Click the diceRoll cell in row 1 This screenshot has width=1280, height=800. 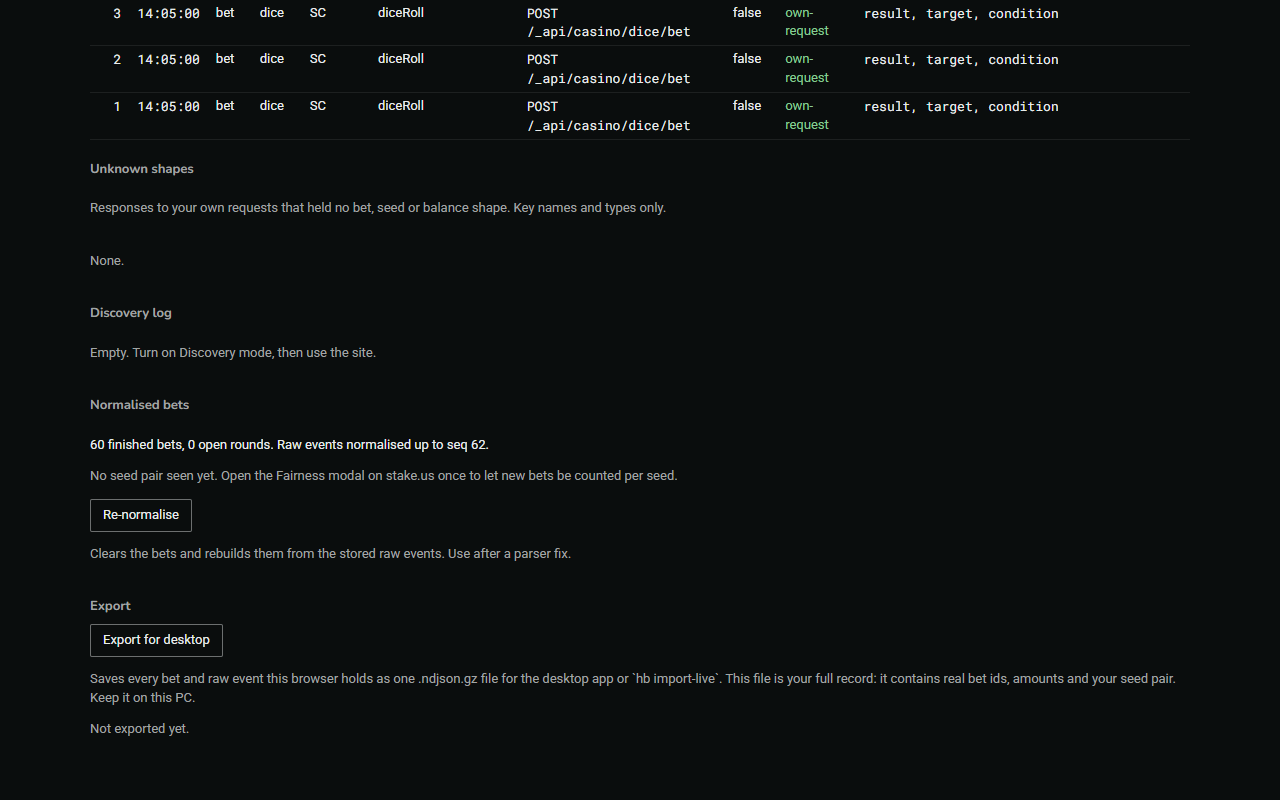click(x=401, y=106)
